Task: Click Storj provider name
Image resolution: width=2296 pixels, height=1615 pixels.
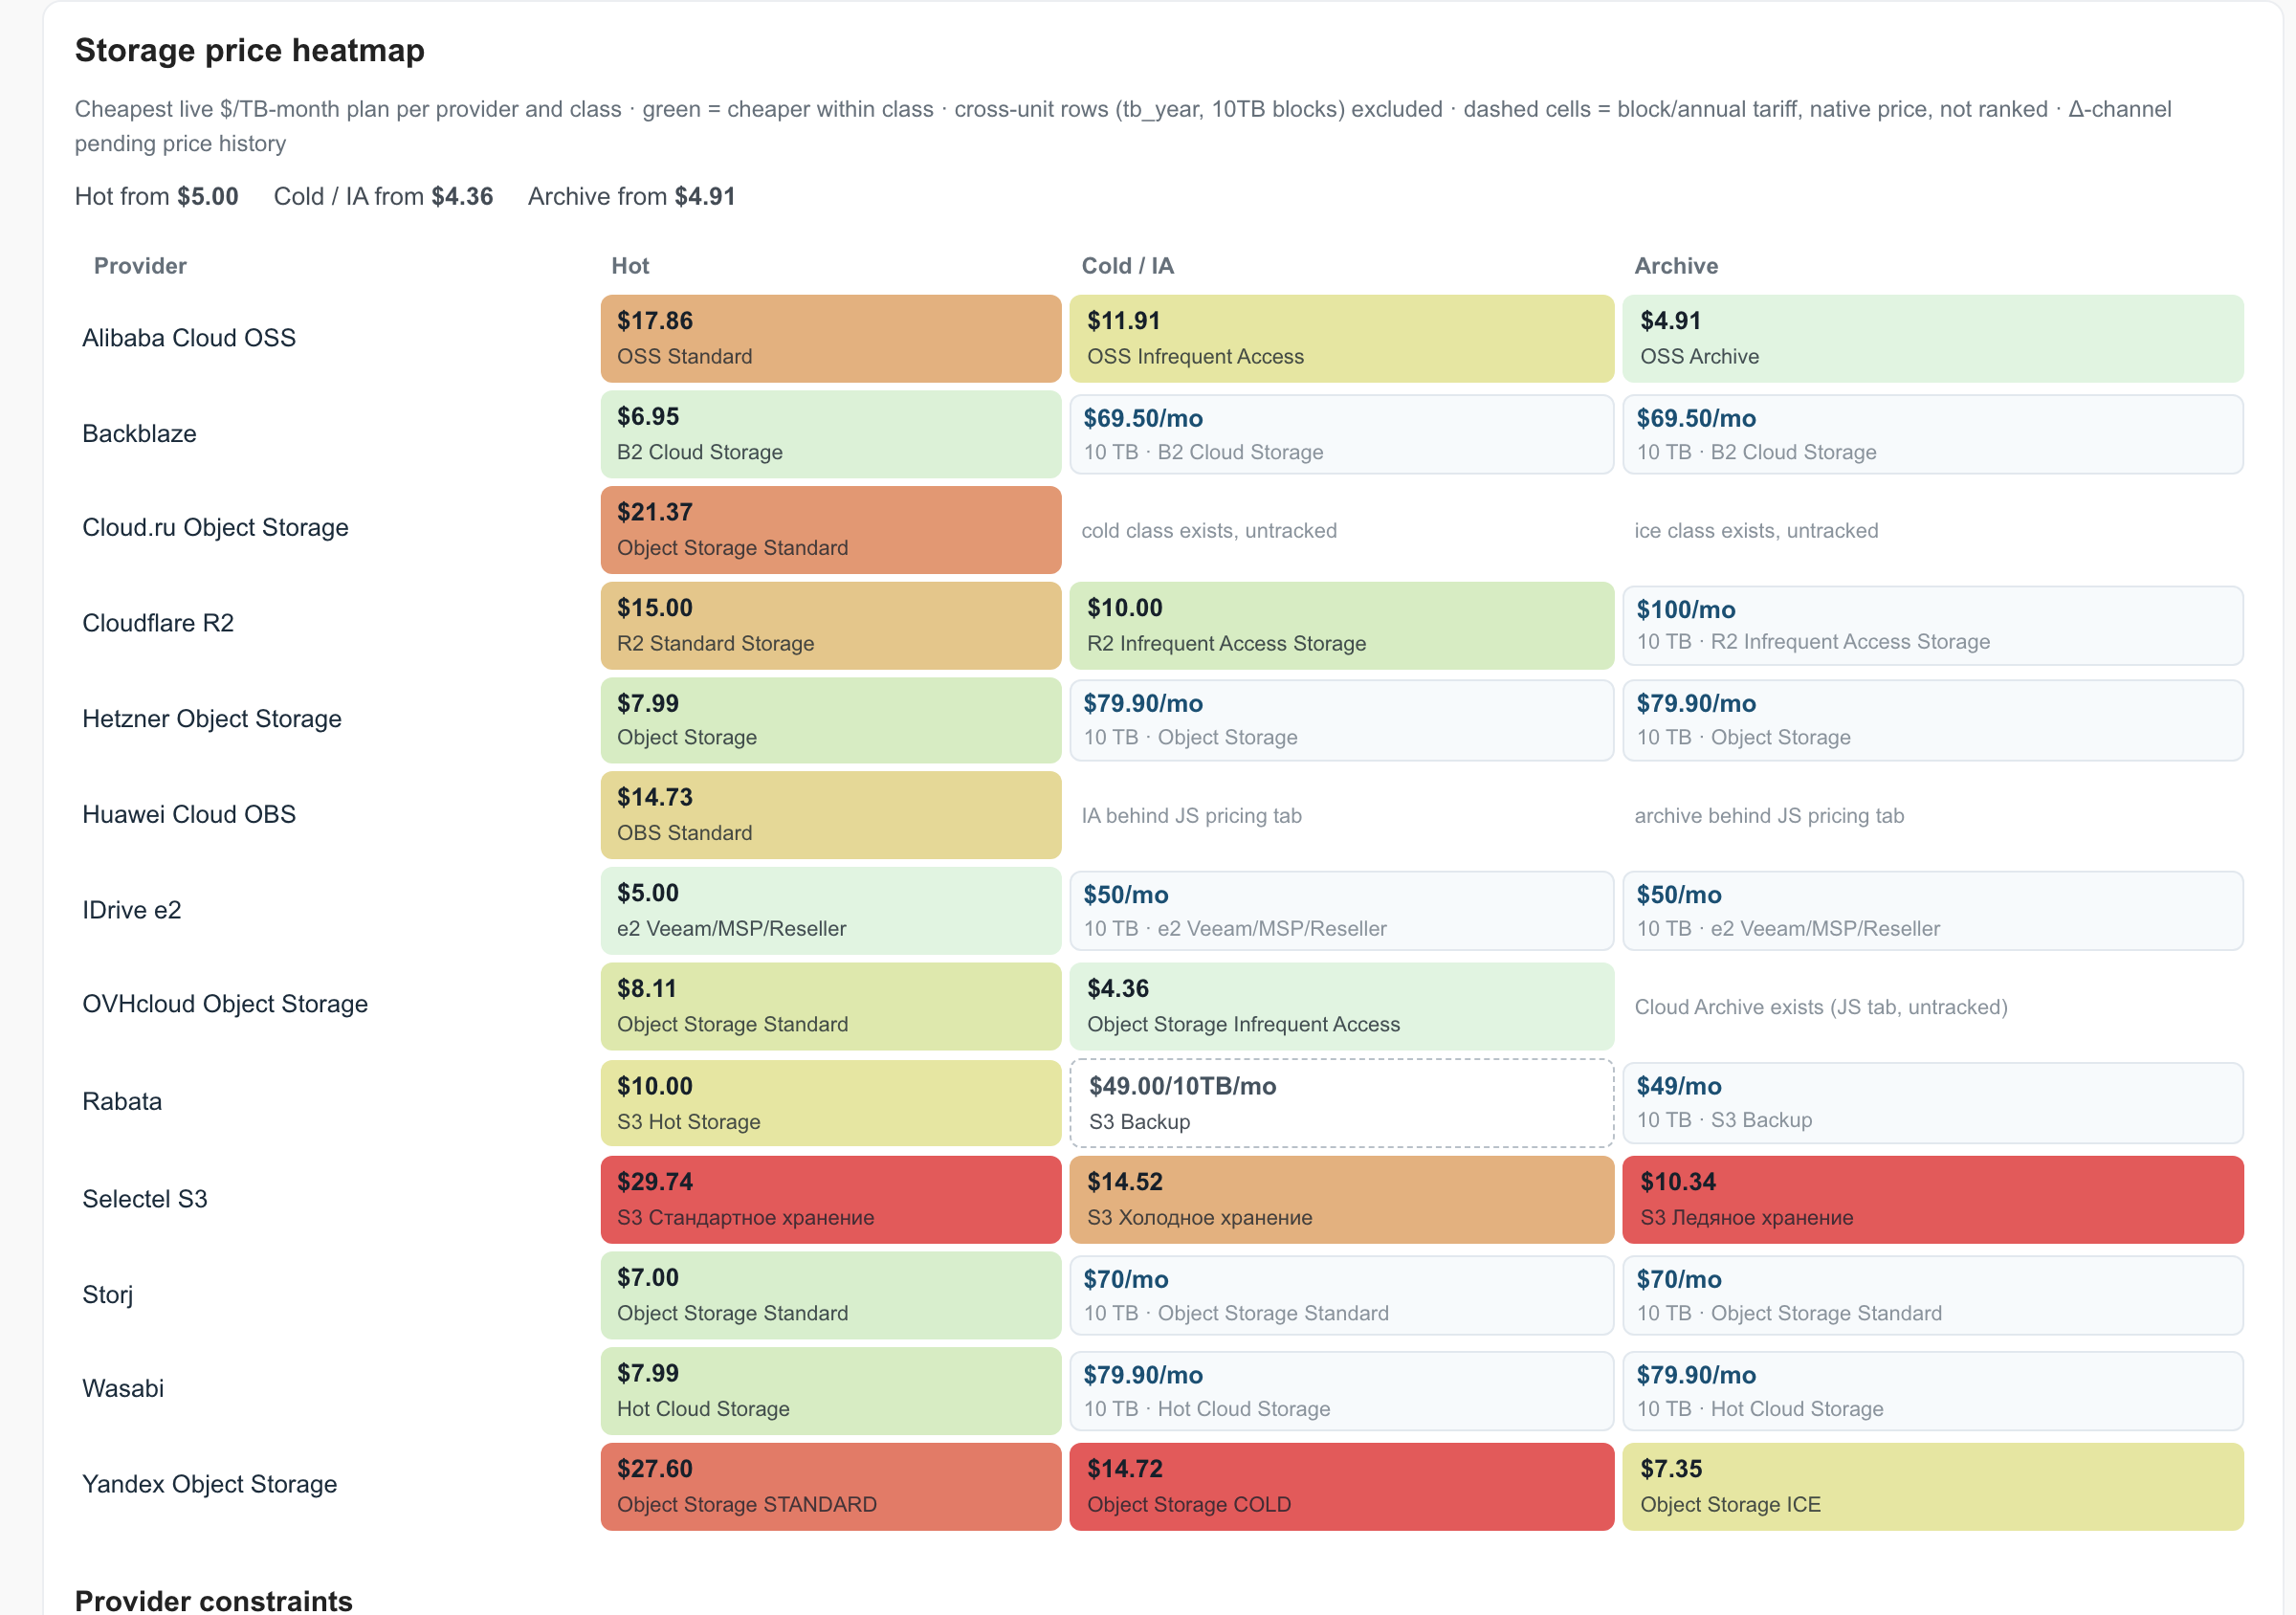Action: (x=108, y=1295)
